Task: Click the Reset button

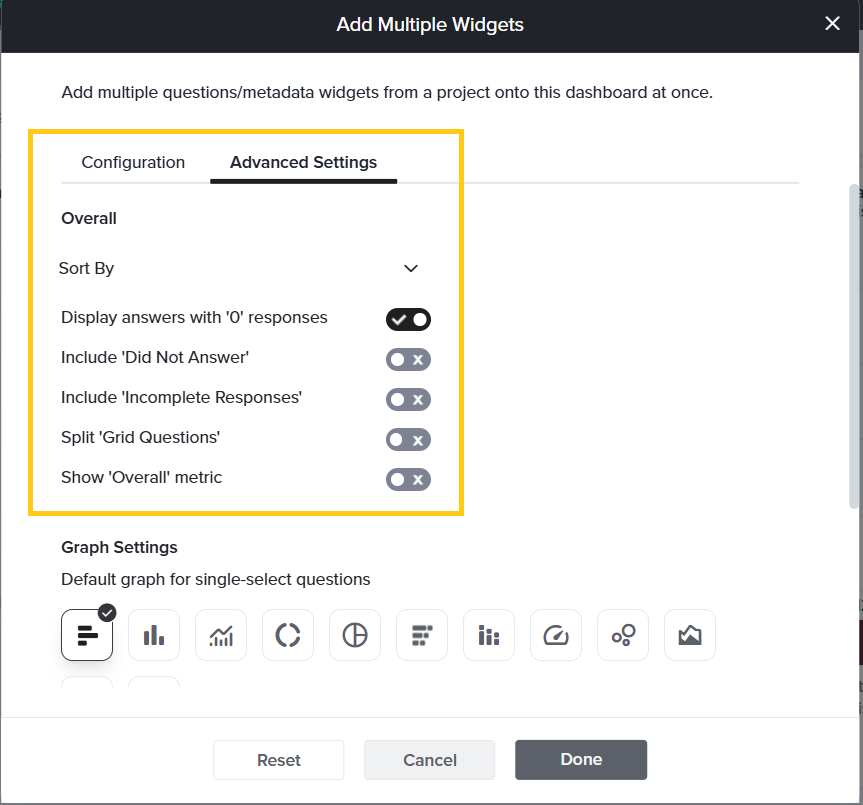Action: tap(278, 760)
